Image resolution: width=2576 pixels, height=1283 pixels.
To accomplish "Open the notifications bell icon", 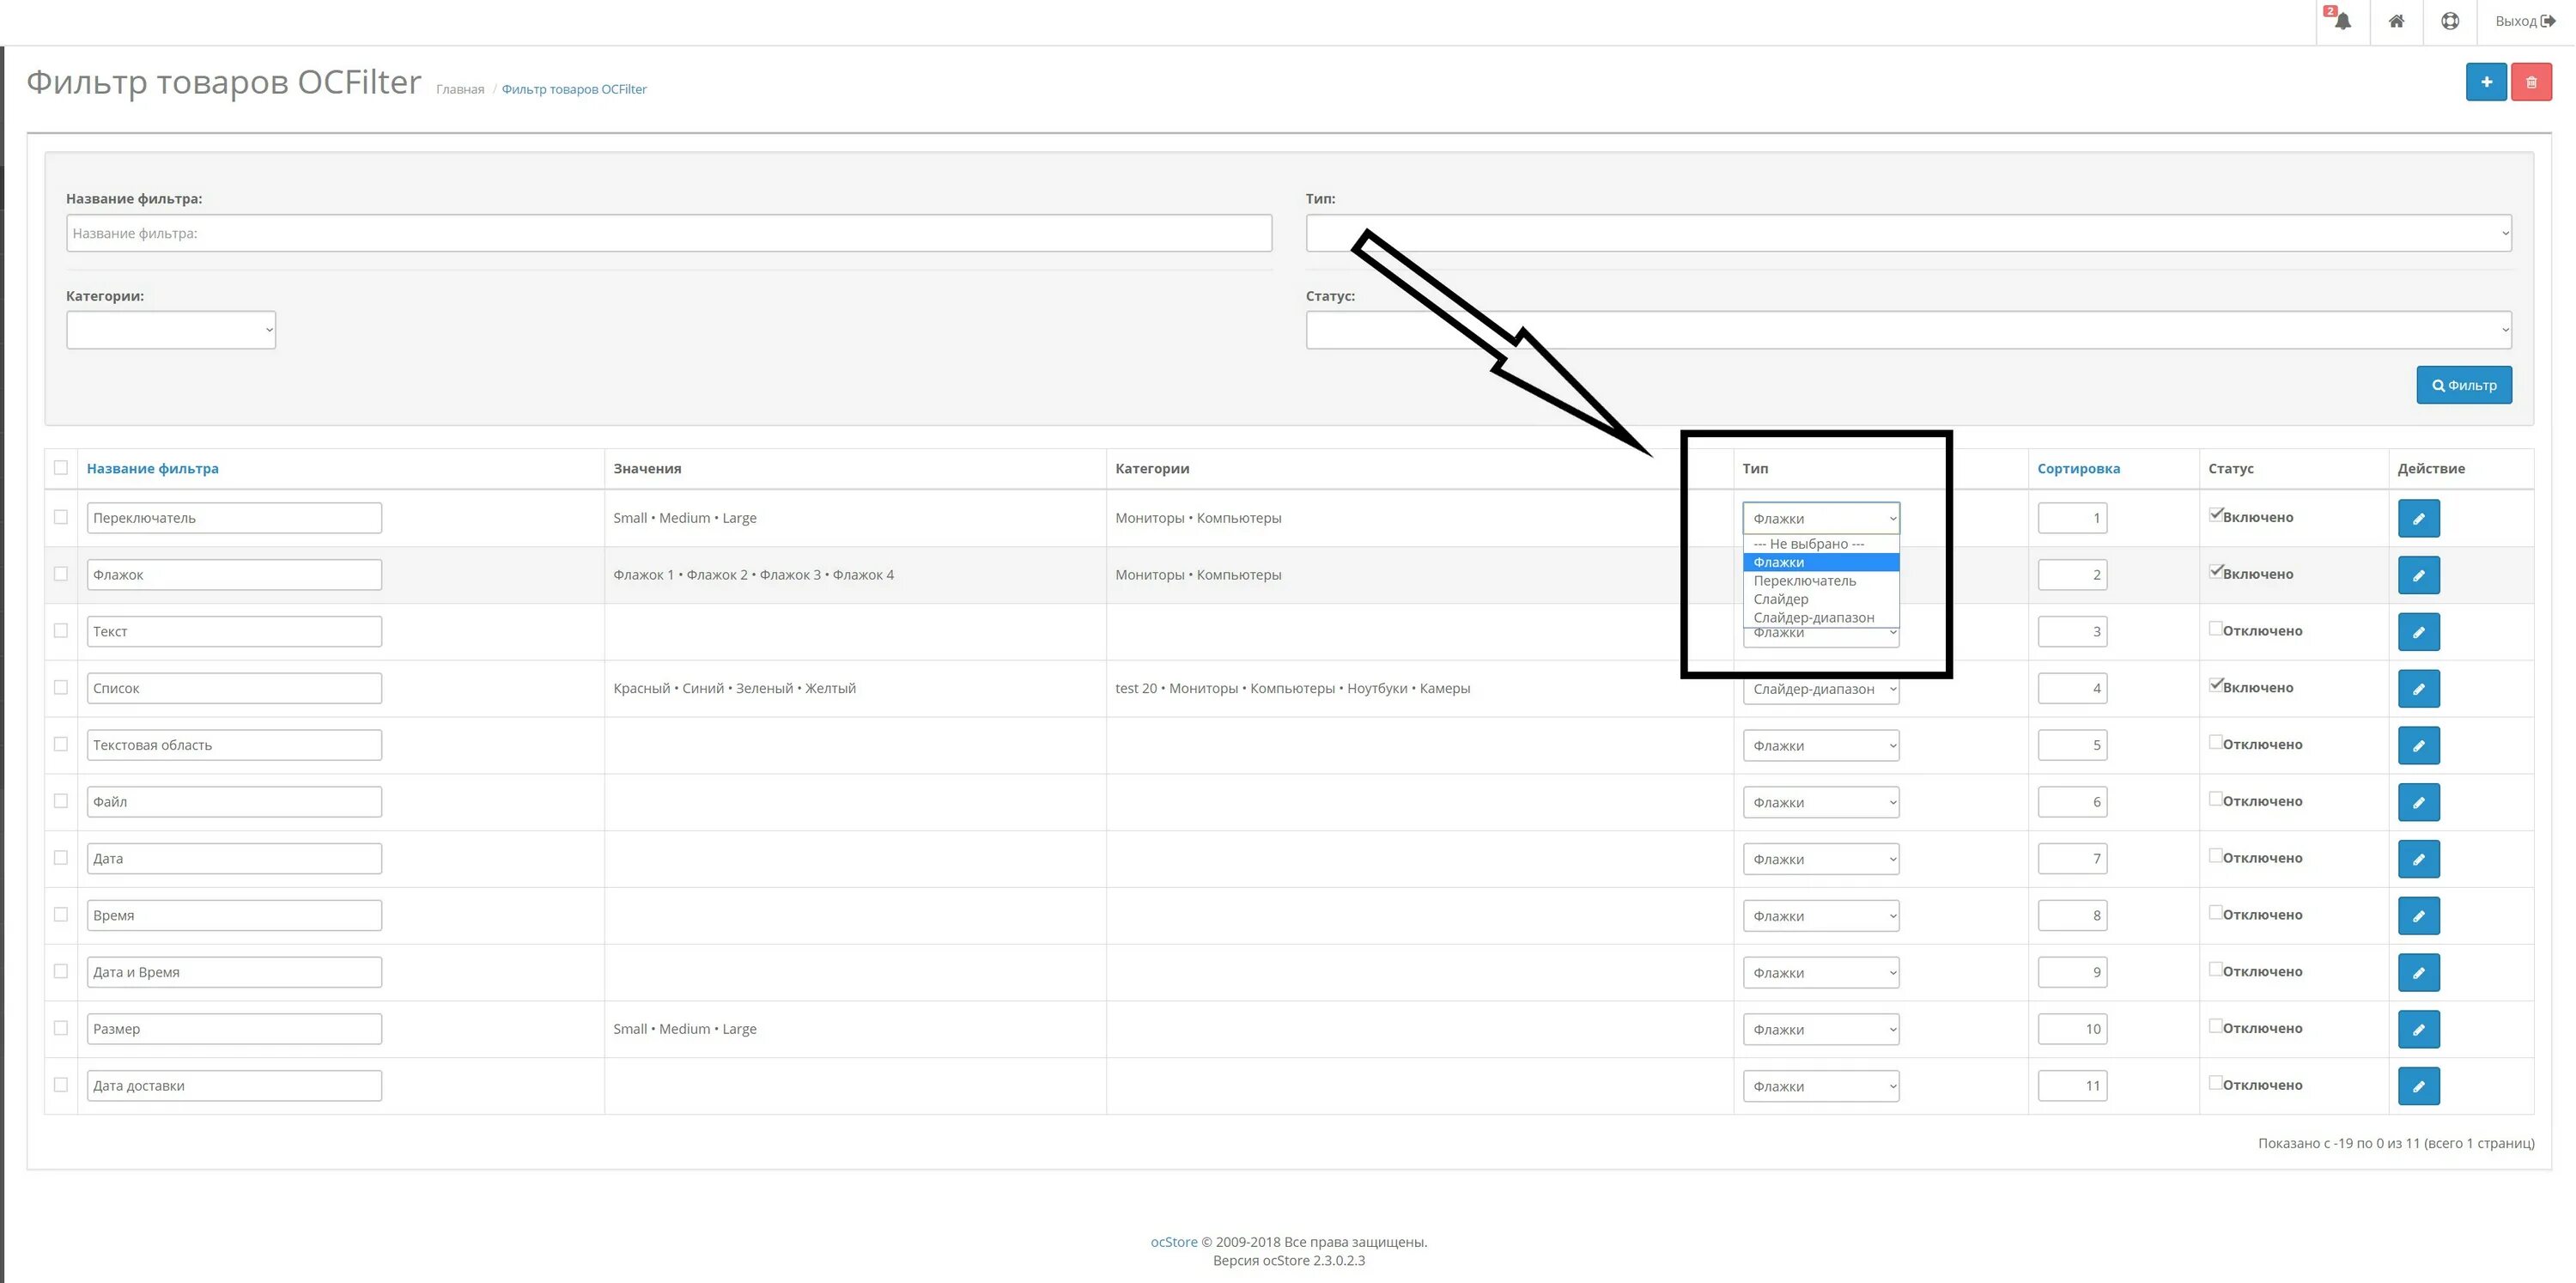I will click(x=2342, y=21).
